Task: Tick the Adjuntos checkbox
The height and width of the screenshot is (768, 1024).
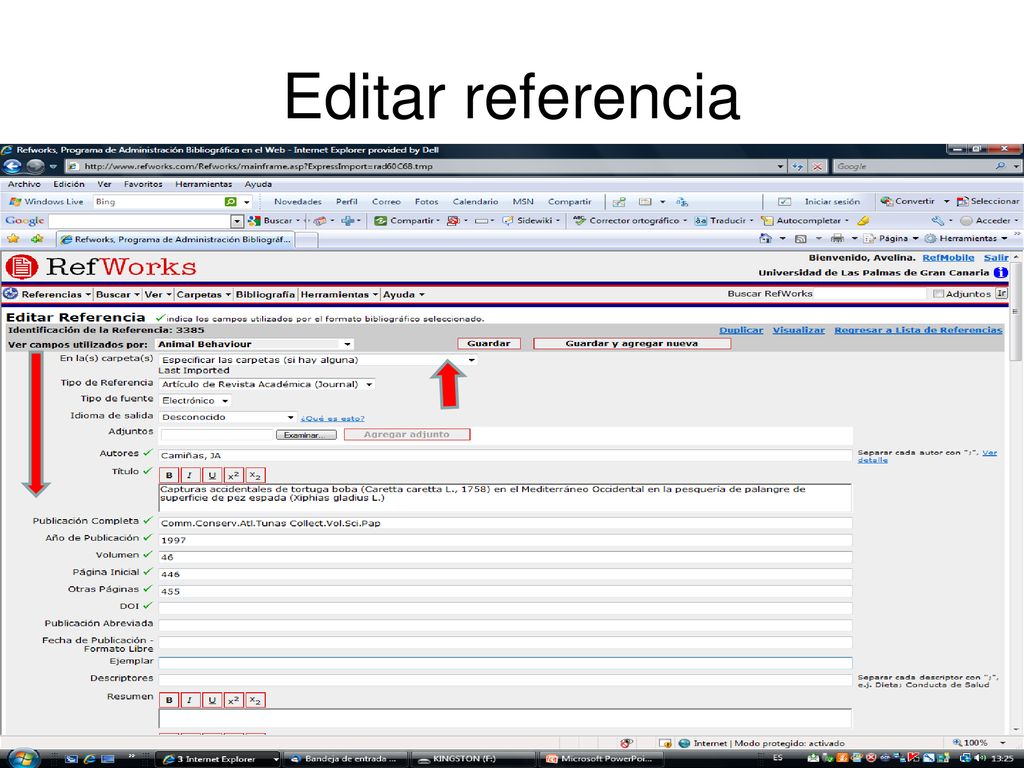Action: click(938, 294)
